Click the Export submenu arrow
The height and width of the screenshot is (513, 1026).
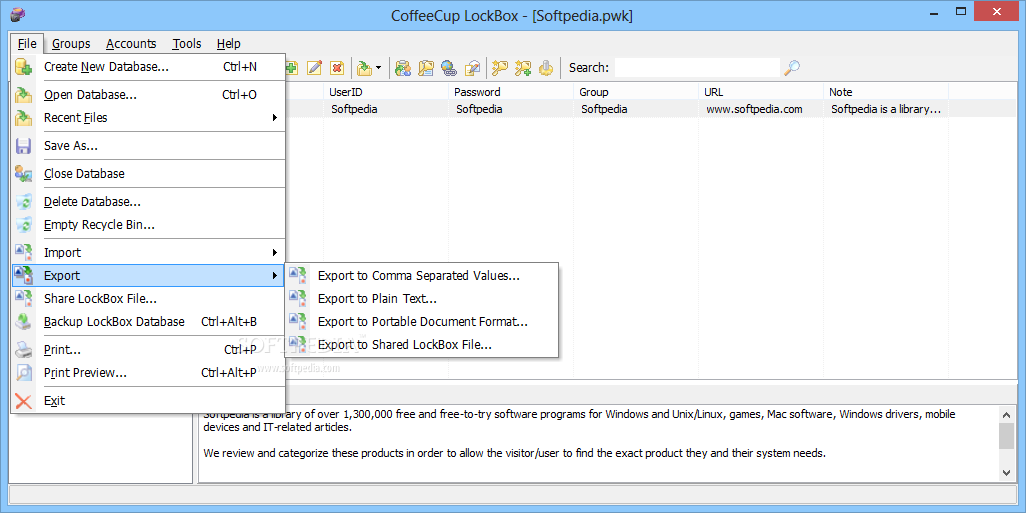pos(275,276)
